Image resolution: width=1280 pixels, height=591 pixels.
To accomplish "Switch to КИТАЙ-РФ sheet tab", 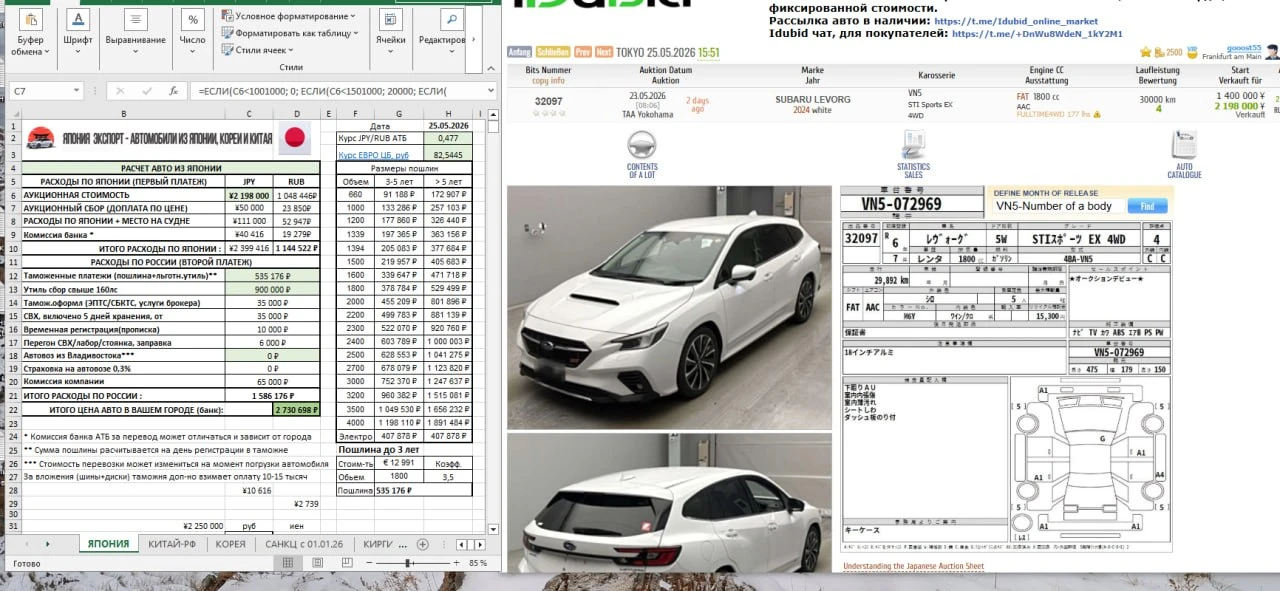I will click(171, 544).
